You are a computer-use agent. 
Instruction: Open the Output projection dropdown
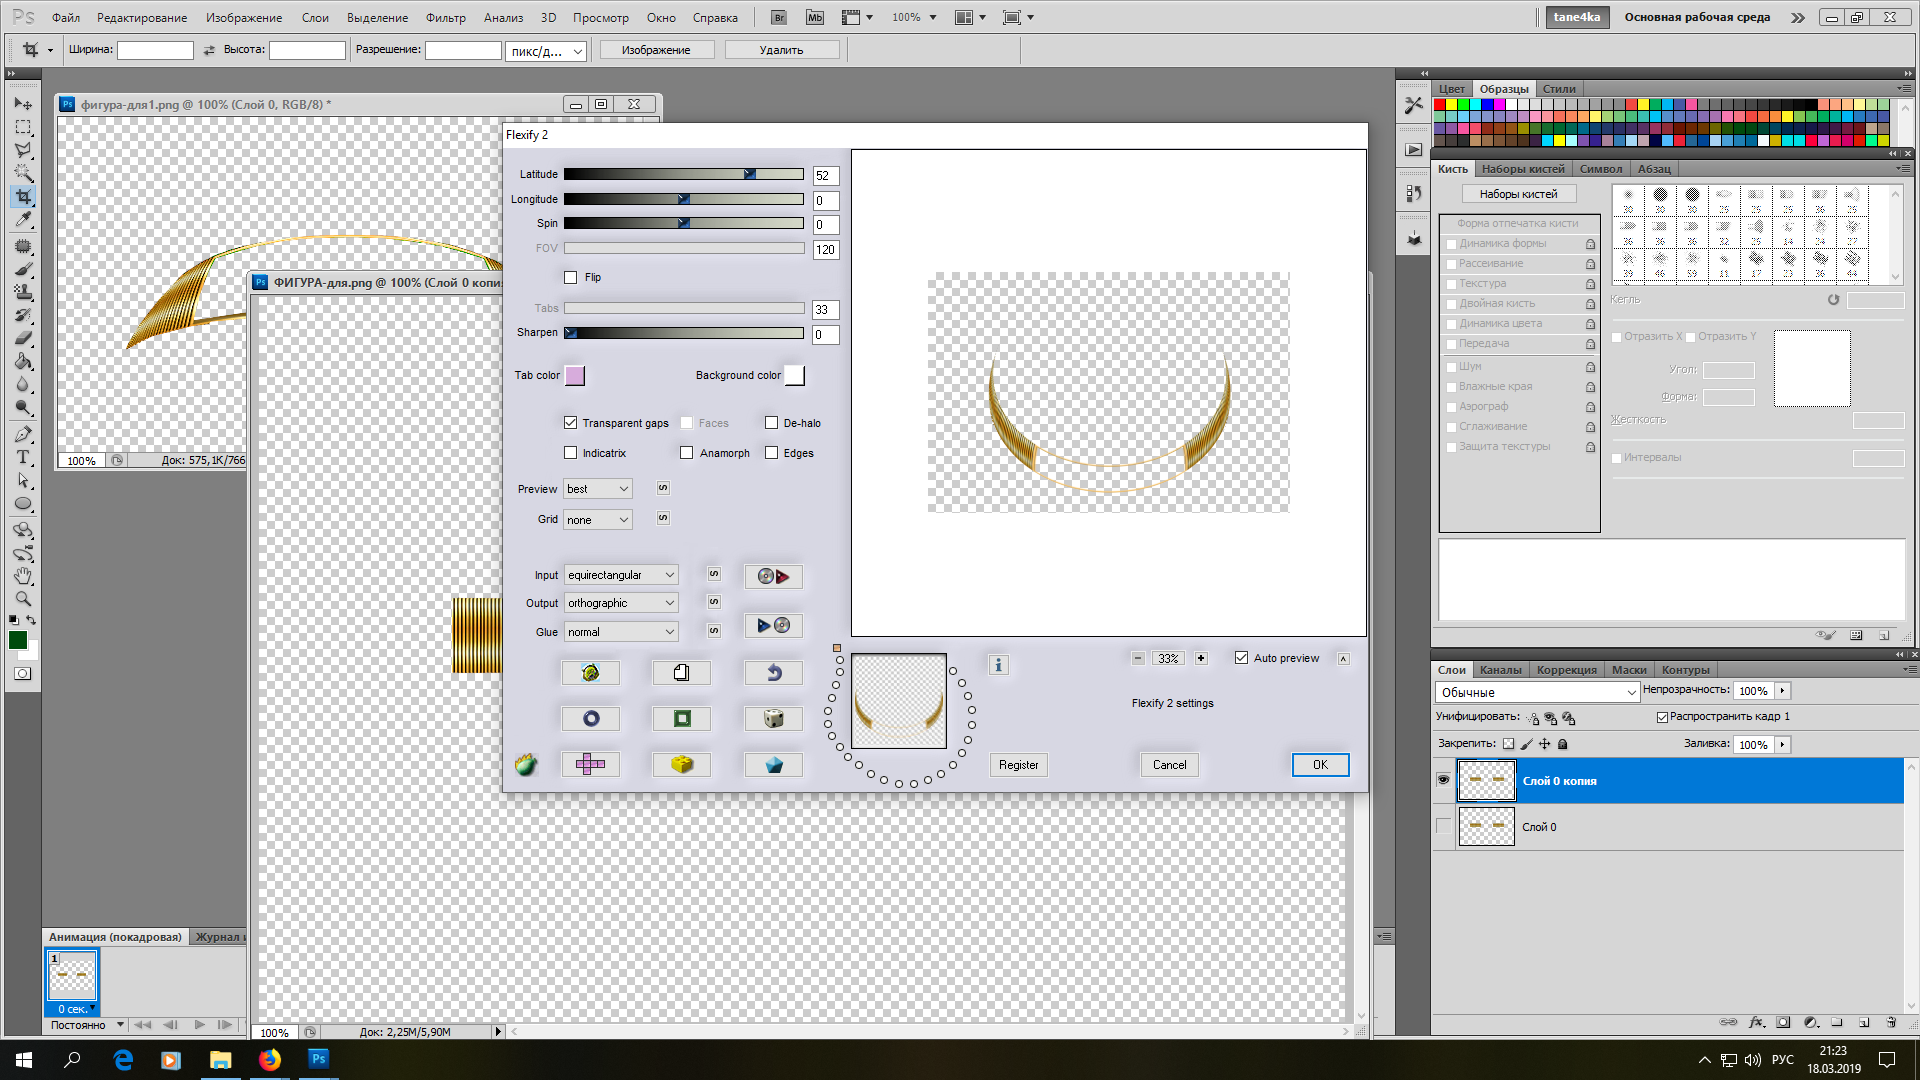coord(621,603)
